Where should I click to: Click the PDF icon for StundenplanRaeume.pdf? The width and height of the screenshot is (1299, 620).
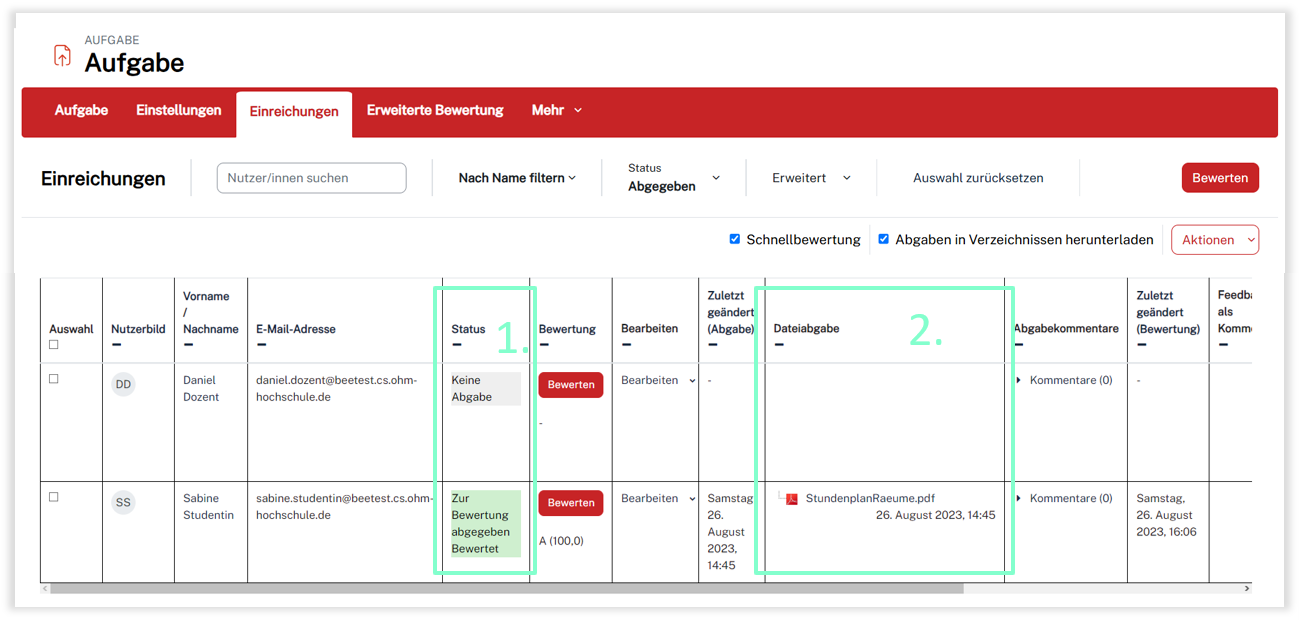[x=791, y=499]
